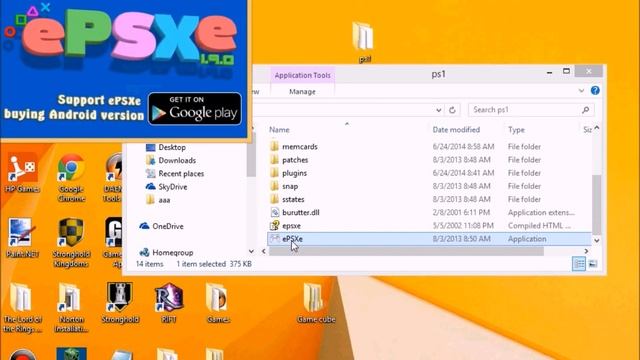Open the Application Tools contextual tab
The image size is (640, 360).
pos(302,75)
